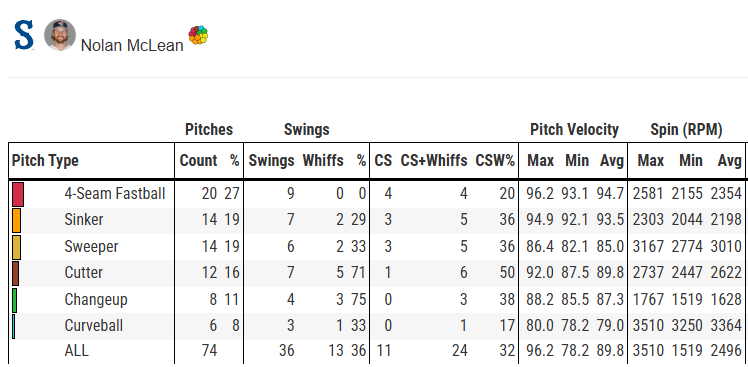Click the blue Curveball color bar

coord(14,326)
